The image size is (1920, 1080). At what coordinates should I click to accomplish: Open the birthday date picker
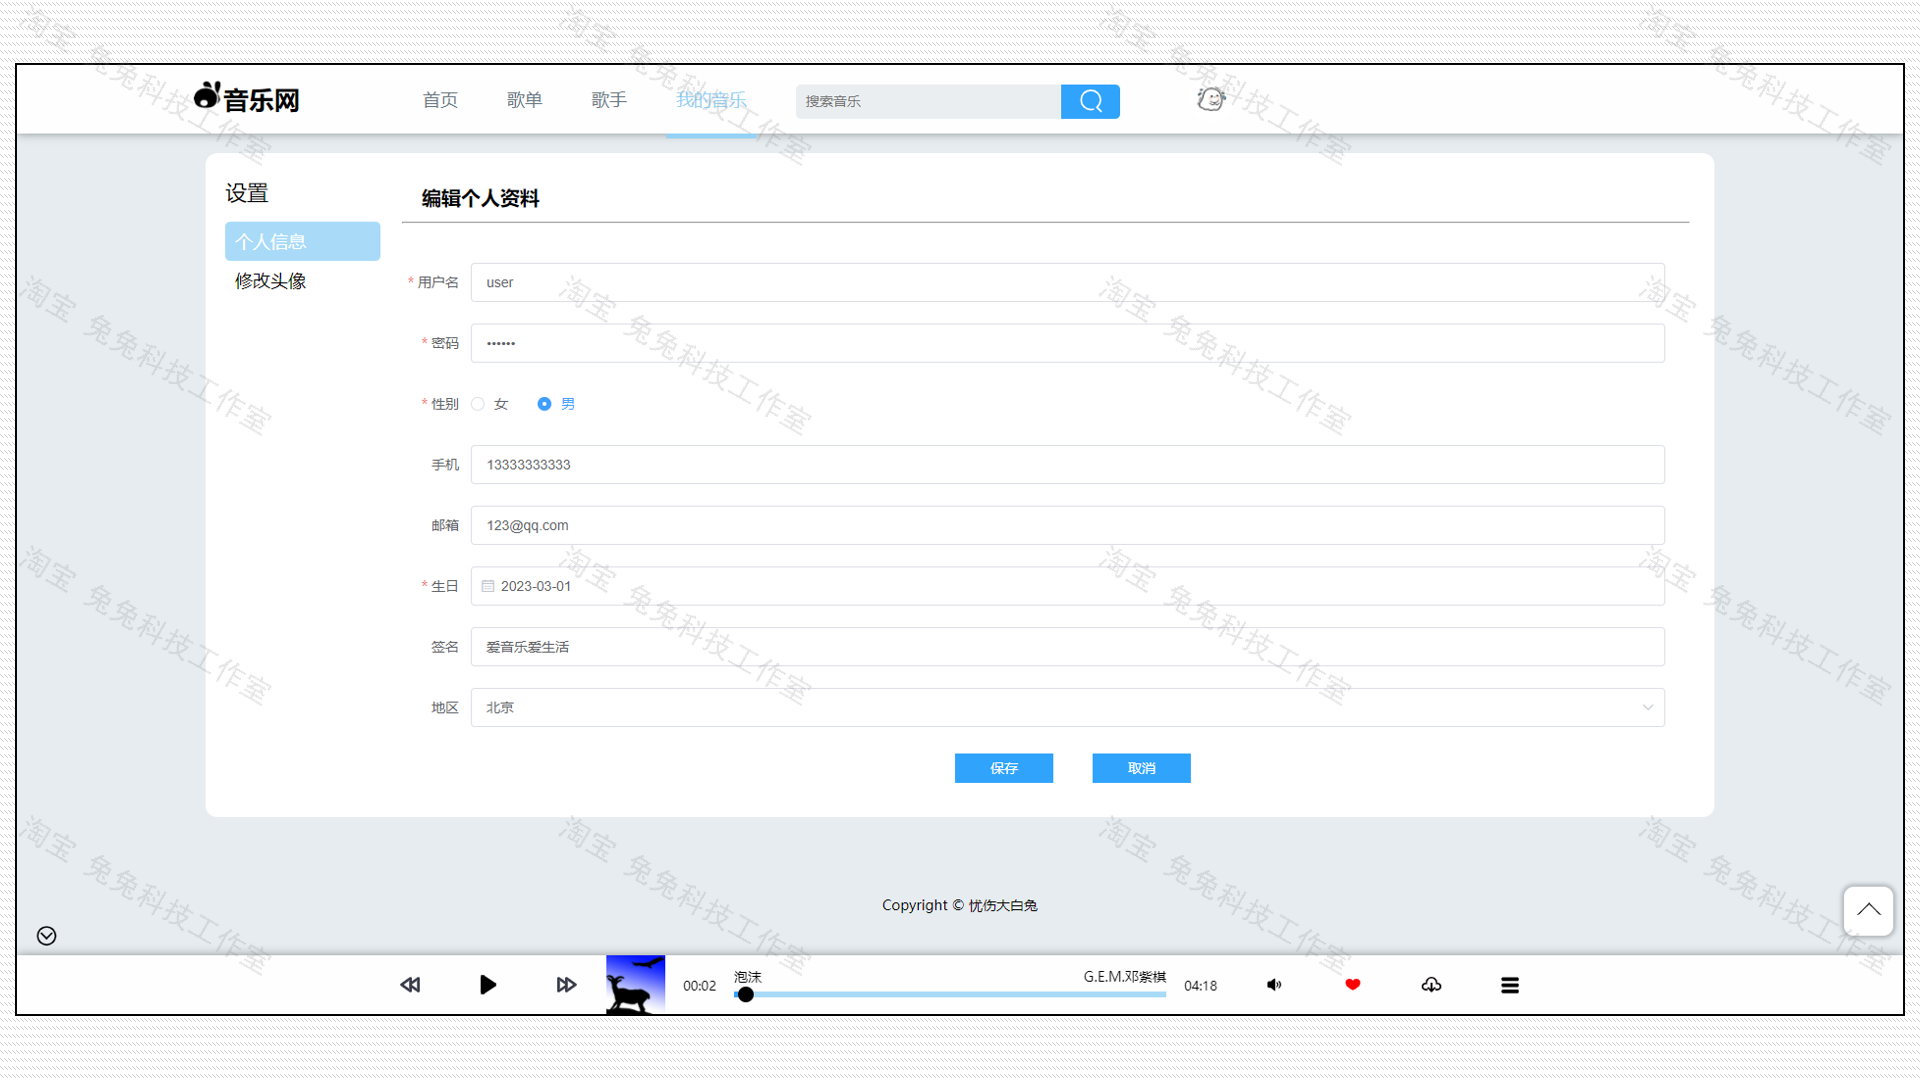488,586
